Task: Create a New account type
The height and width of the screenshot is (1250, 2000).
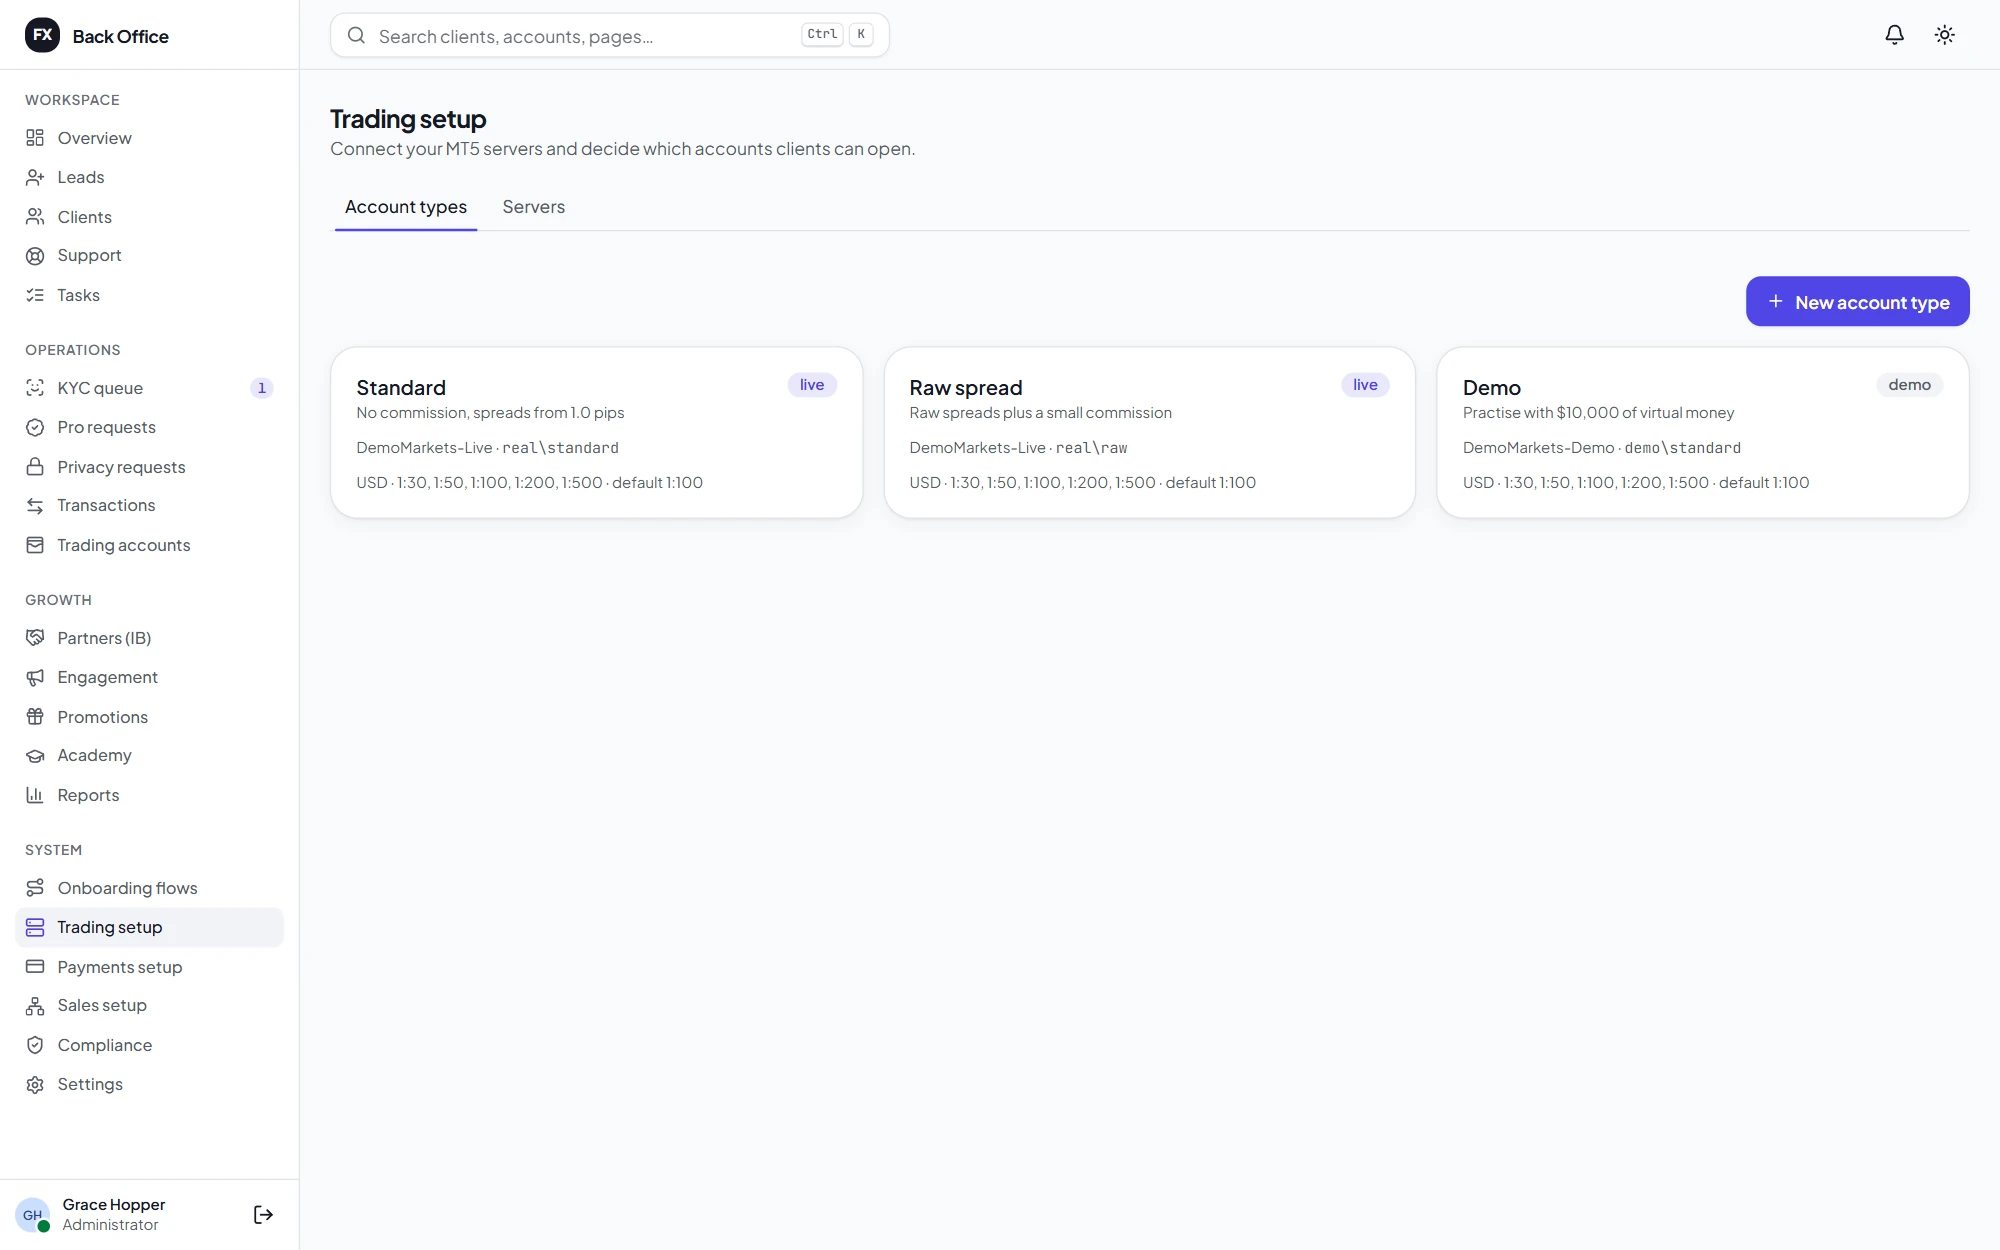Action: 1857,301
